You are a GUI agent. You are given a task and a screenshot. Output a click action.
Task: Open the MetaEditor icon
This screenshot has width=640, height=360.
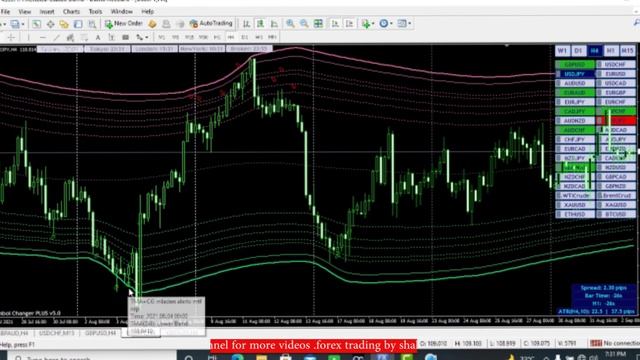click(152, 24)
